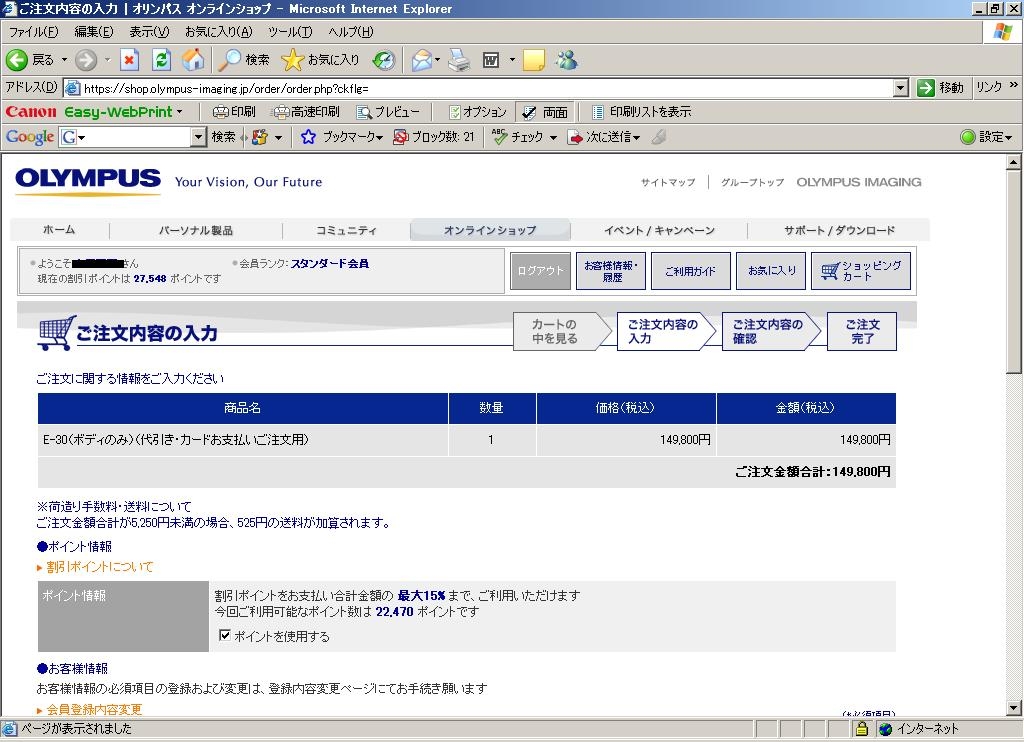
Task: Click Canon high-speed print (高速印刷)
Action: point(305,112)
